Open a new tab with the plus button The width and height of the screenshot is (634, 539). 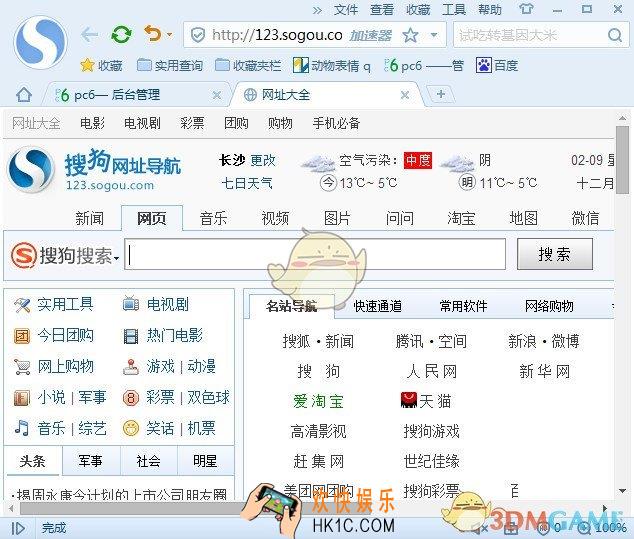pyautogui.click(x=441, y=94)
